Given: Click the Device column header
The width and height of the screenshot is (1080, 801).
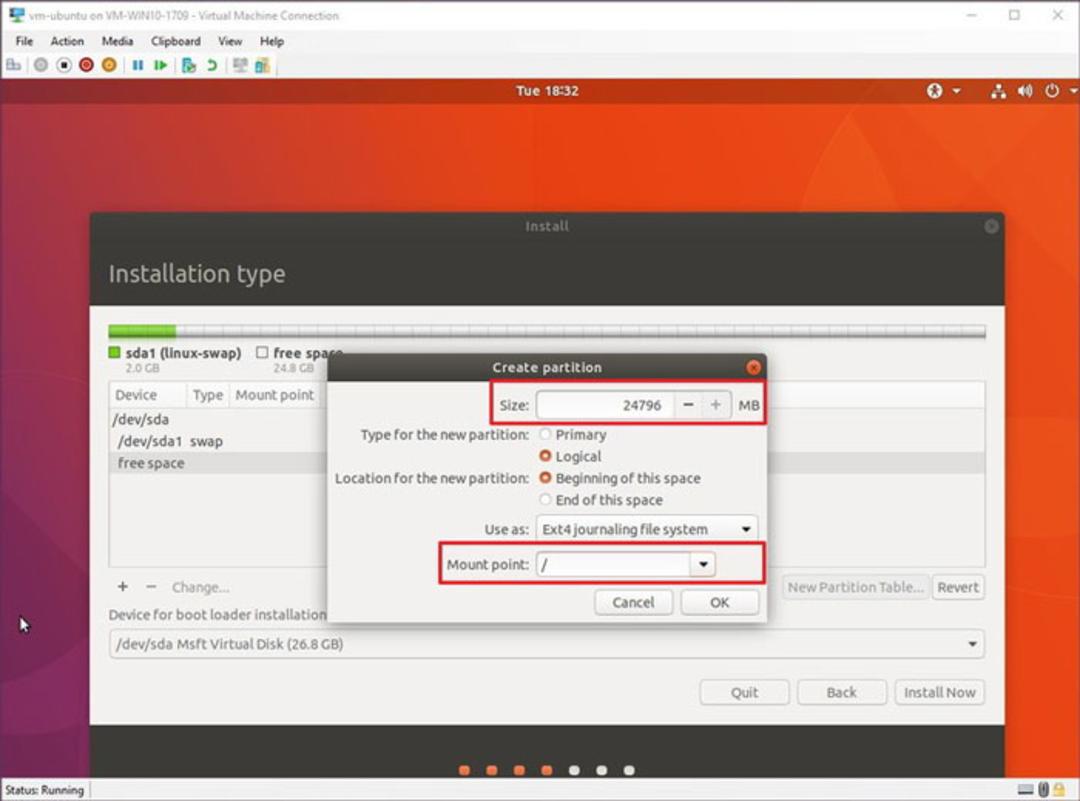Looking at the screenshot, I should (147, 395).
